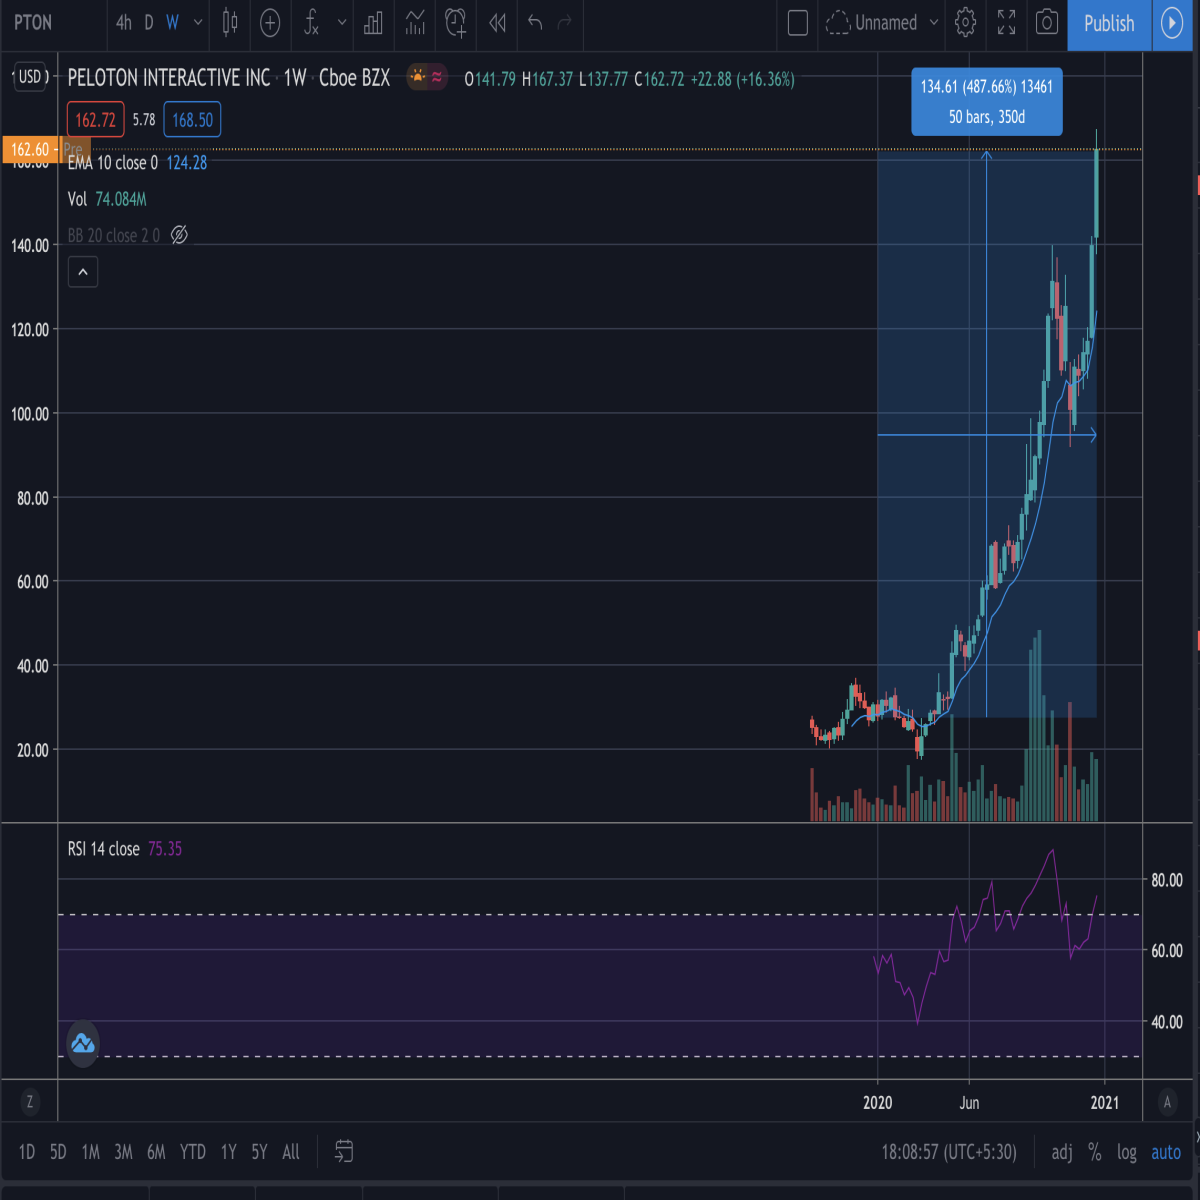Open the Unnamed layout cloud menu
This screenshot has height=1200, width=1200.
pyautogui.click(x=871, y=22)
